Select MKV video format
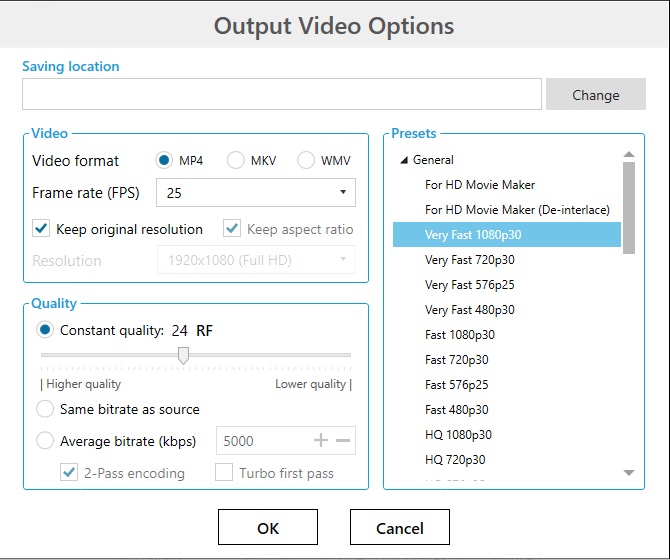This screenshot has height=560, width=670. tap(235, 161)
